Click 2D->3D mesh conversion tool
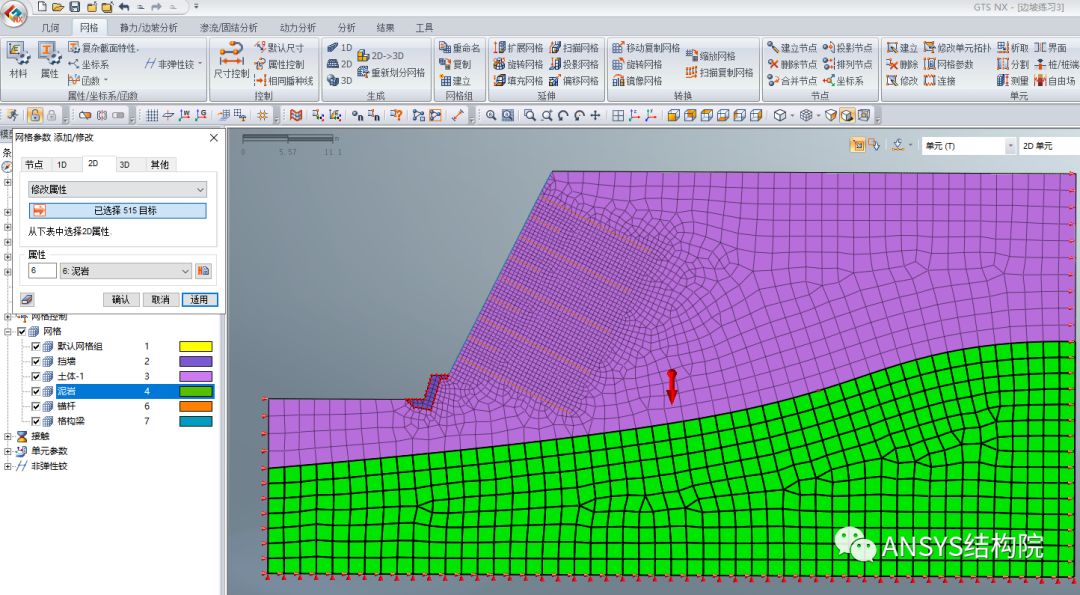The width and height of the screenshot is (1080, 595). coord(381,56)
